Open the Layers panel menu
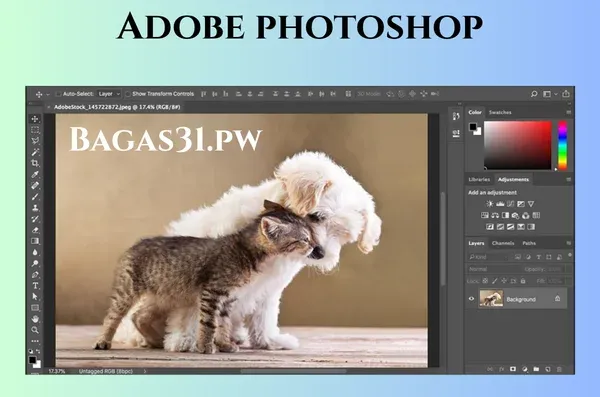Image resolution: width=600 pixels, height=397 pixels. coord(569,243)
